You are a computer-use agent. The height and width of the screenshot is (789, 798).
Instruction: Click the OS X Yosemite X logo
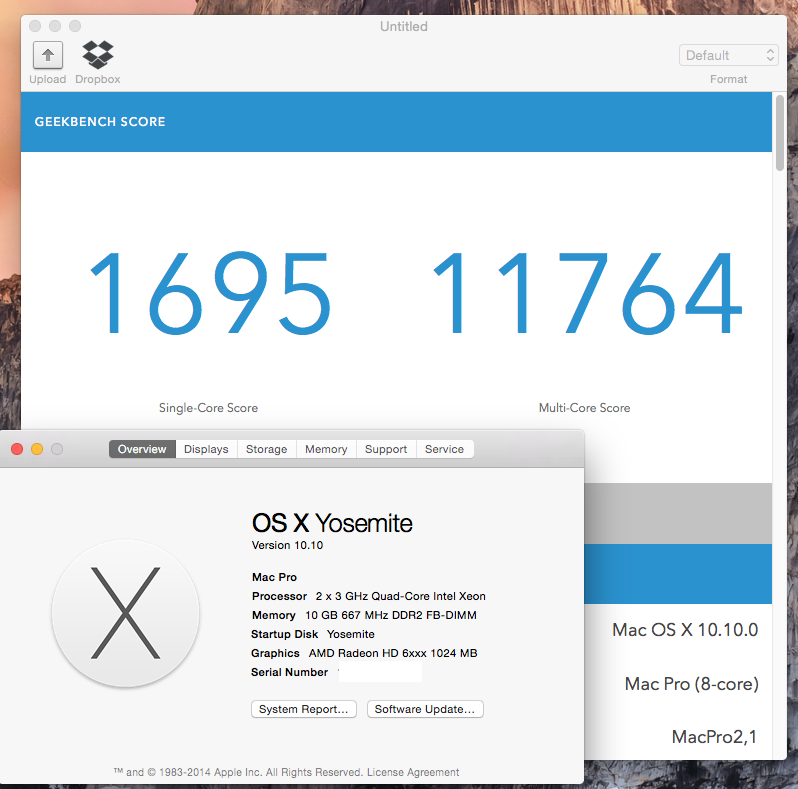point(126,613)
